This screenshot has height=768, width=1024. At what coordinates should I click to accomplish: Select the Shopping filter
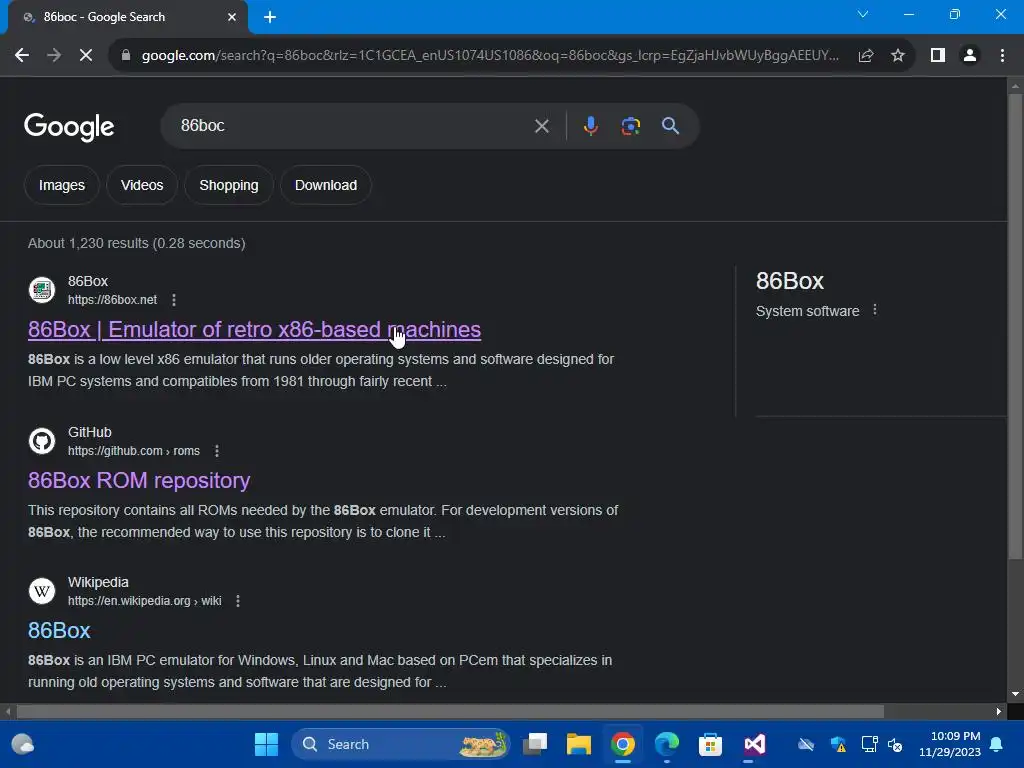point(229,185)
